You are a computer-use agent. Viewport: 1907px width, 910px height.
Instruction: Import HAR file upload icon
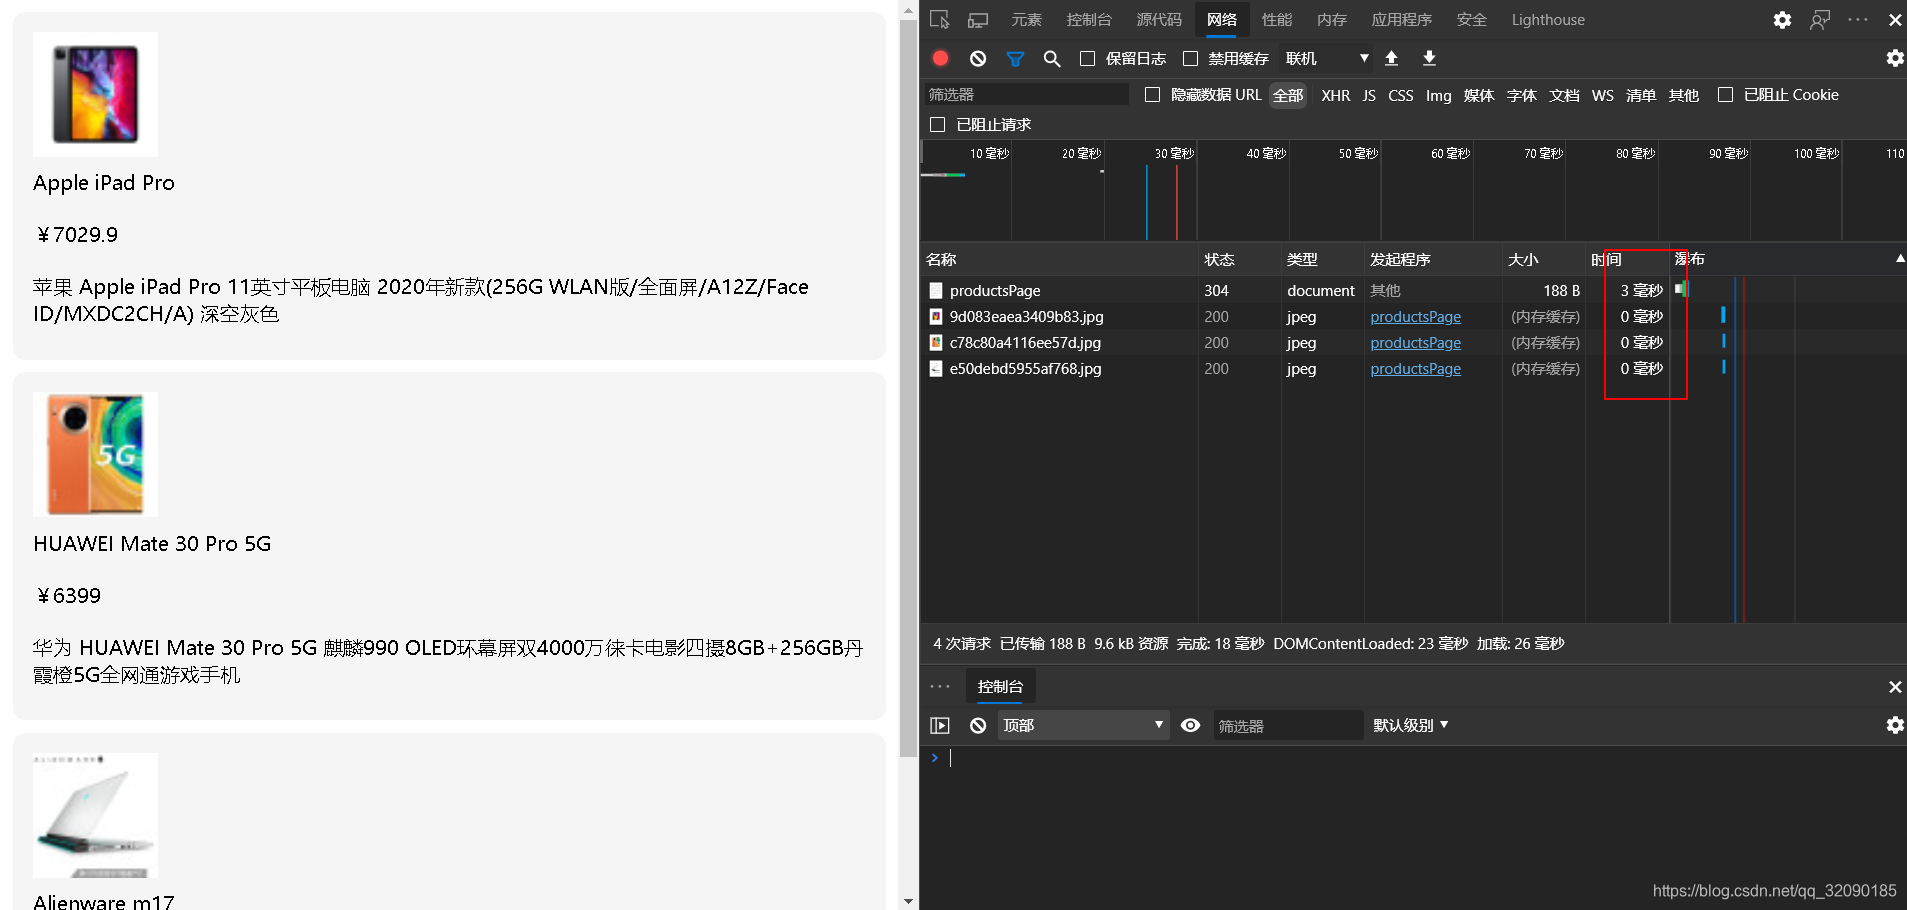click(1391, 58)
